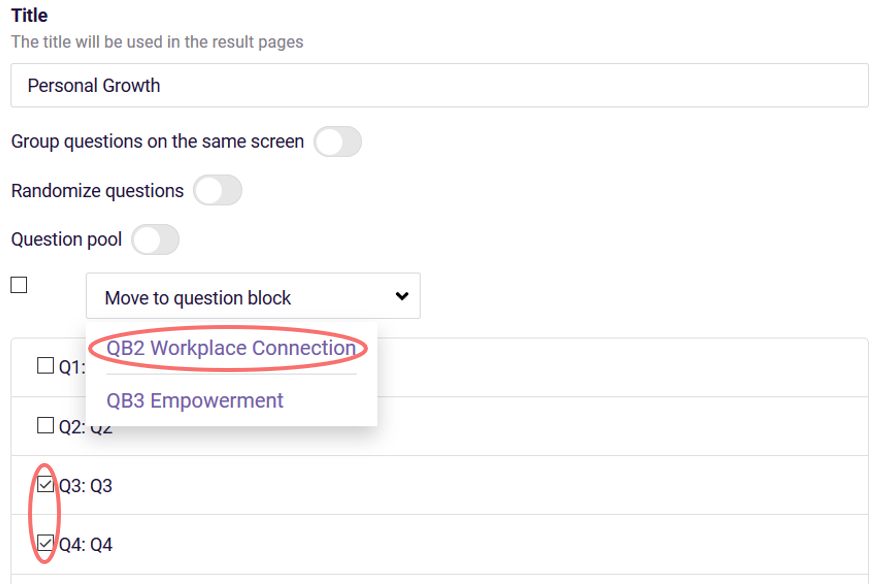The image size is (880, 588).
Task: Choose 'QB3 Empowerment' from the dropdown options
Action: coord(195,400)
